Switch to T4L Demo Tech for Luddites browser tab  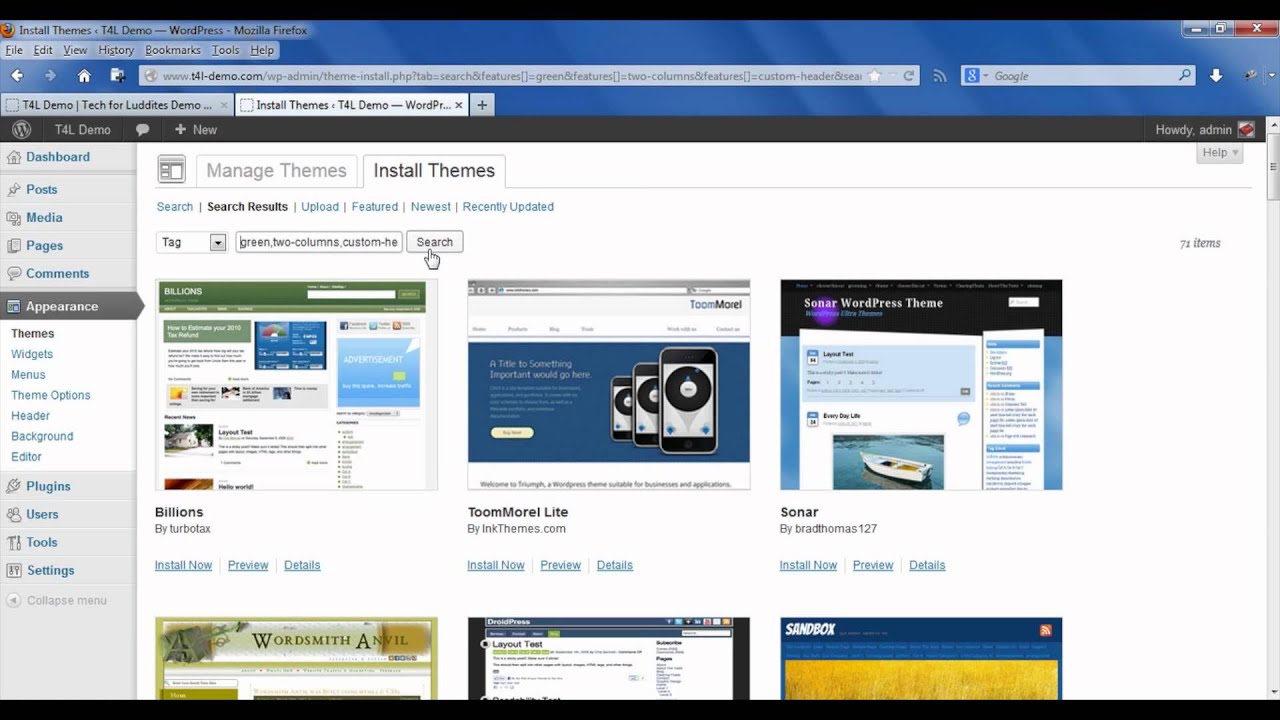pos(117,105)
